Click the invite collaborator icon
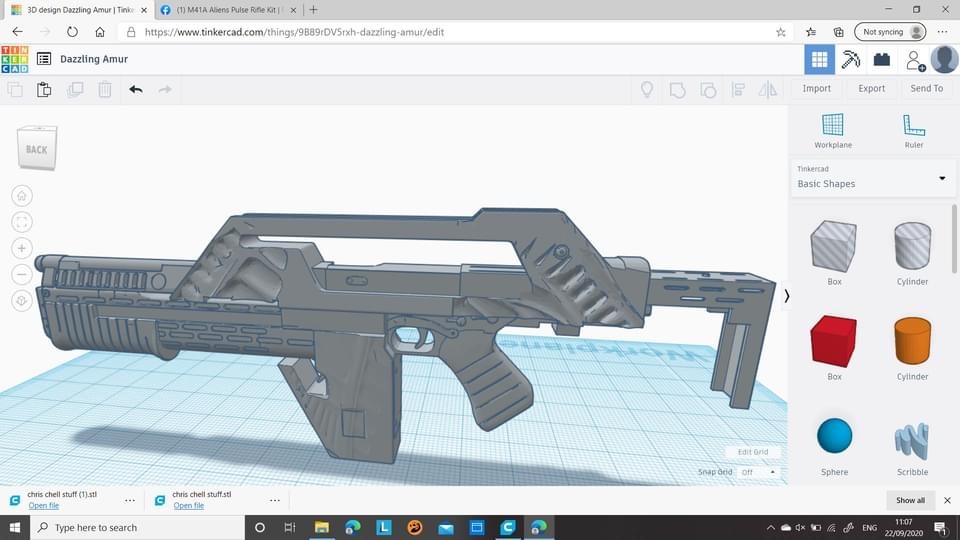 (915, 60)
